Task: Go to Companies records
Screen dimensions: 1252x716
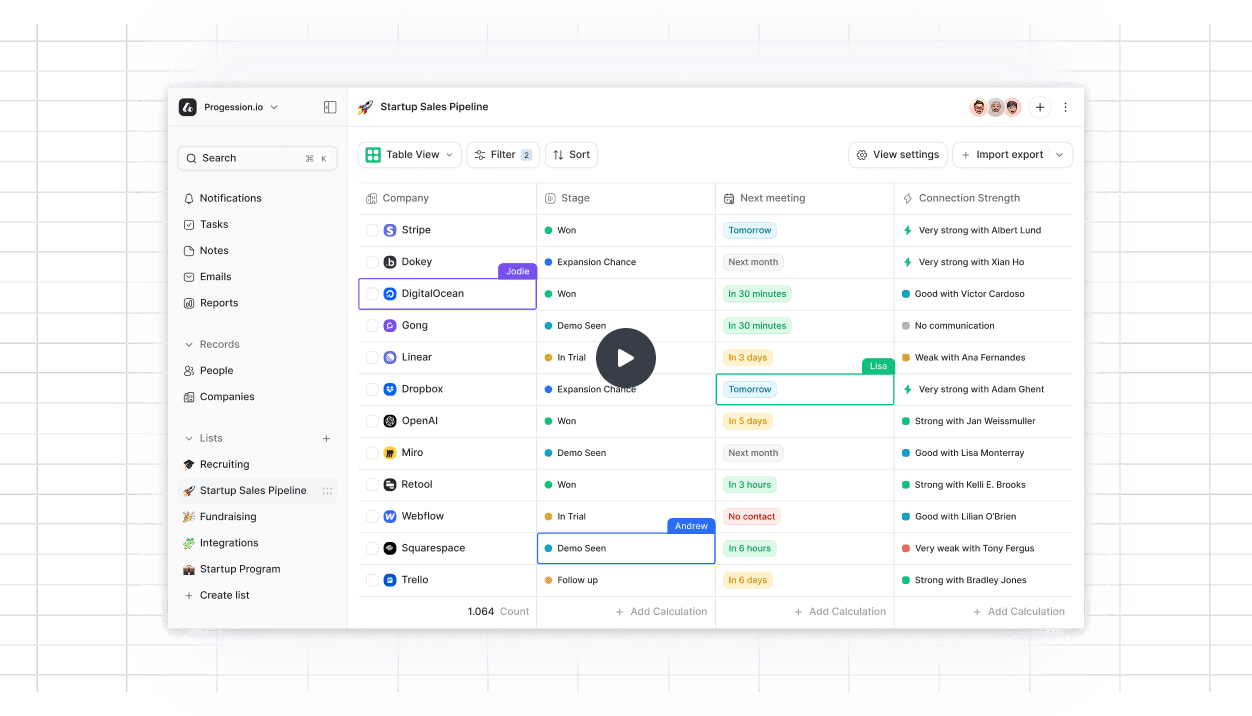Action: (x=227, y=397)
